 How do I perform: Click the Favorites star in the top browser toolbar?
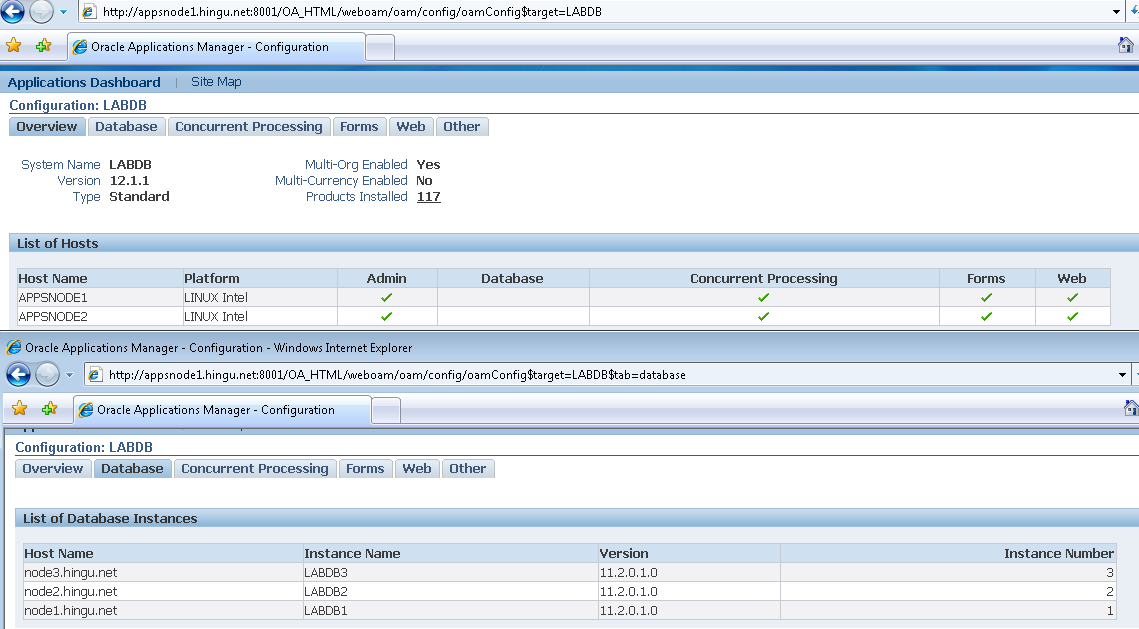click(13, 46)
